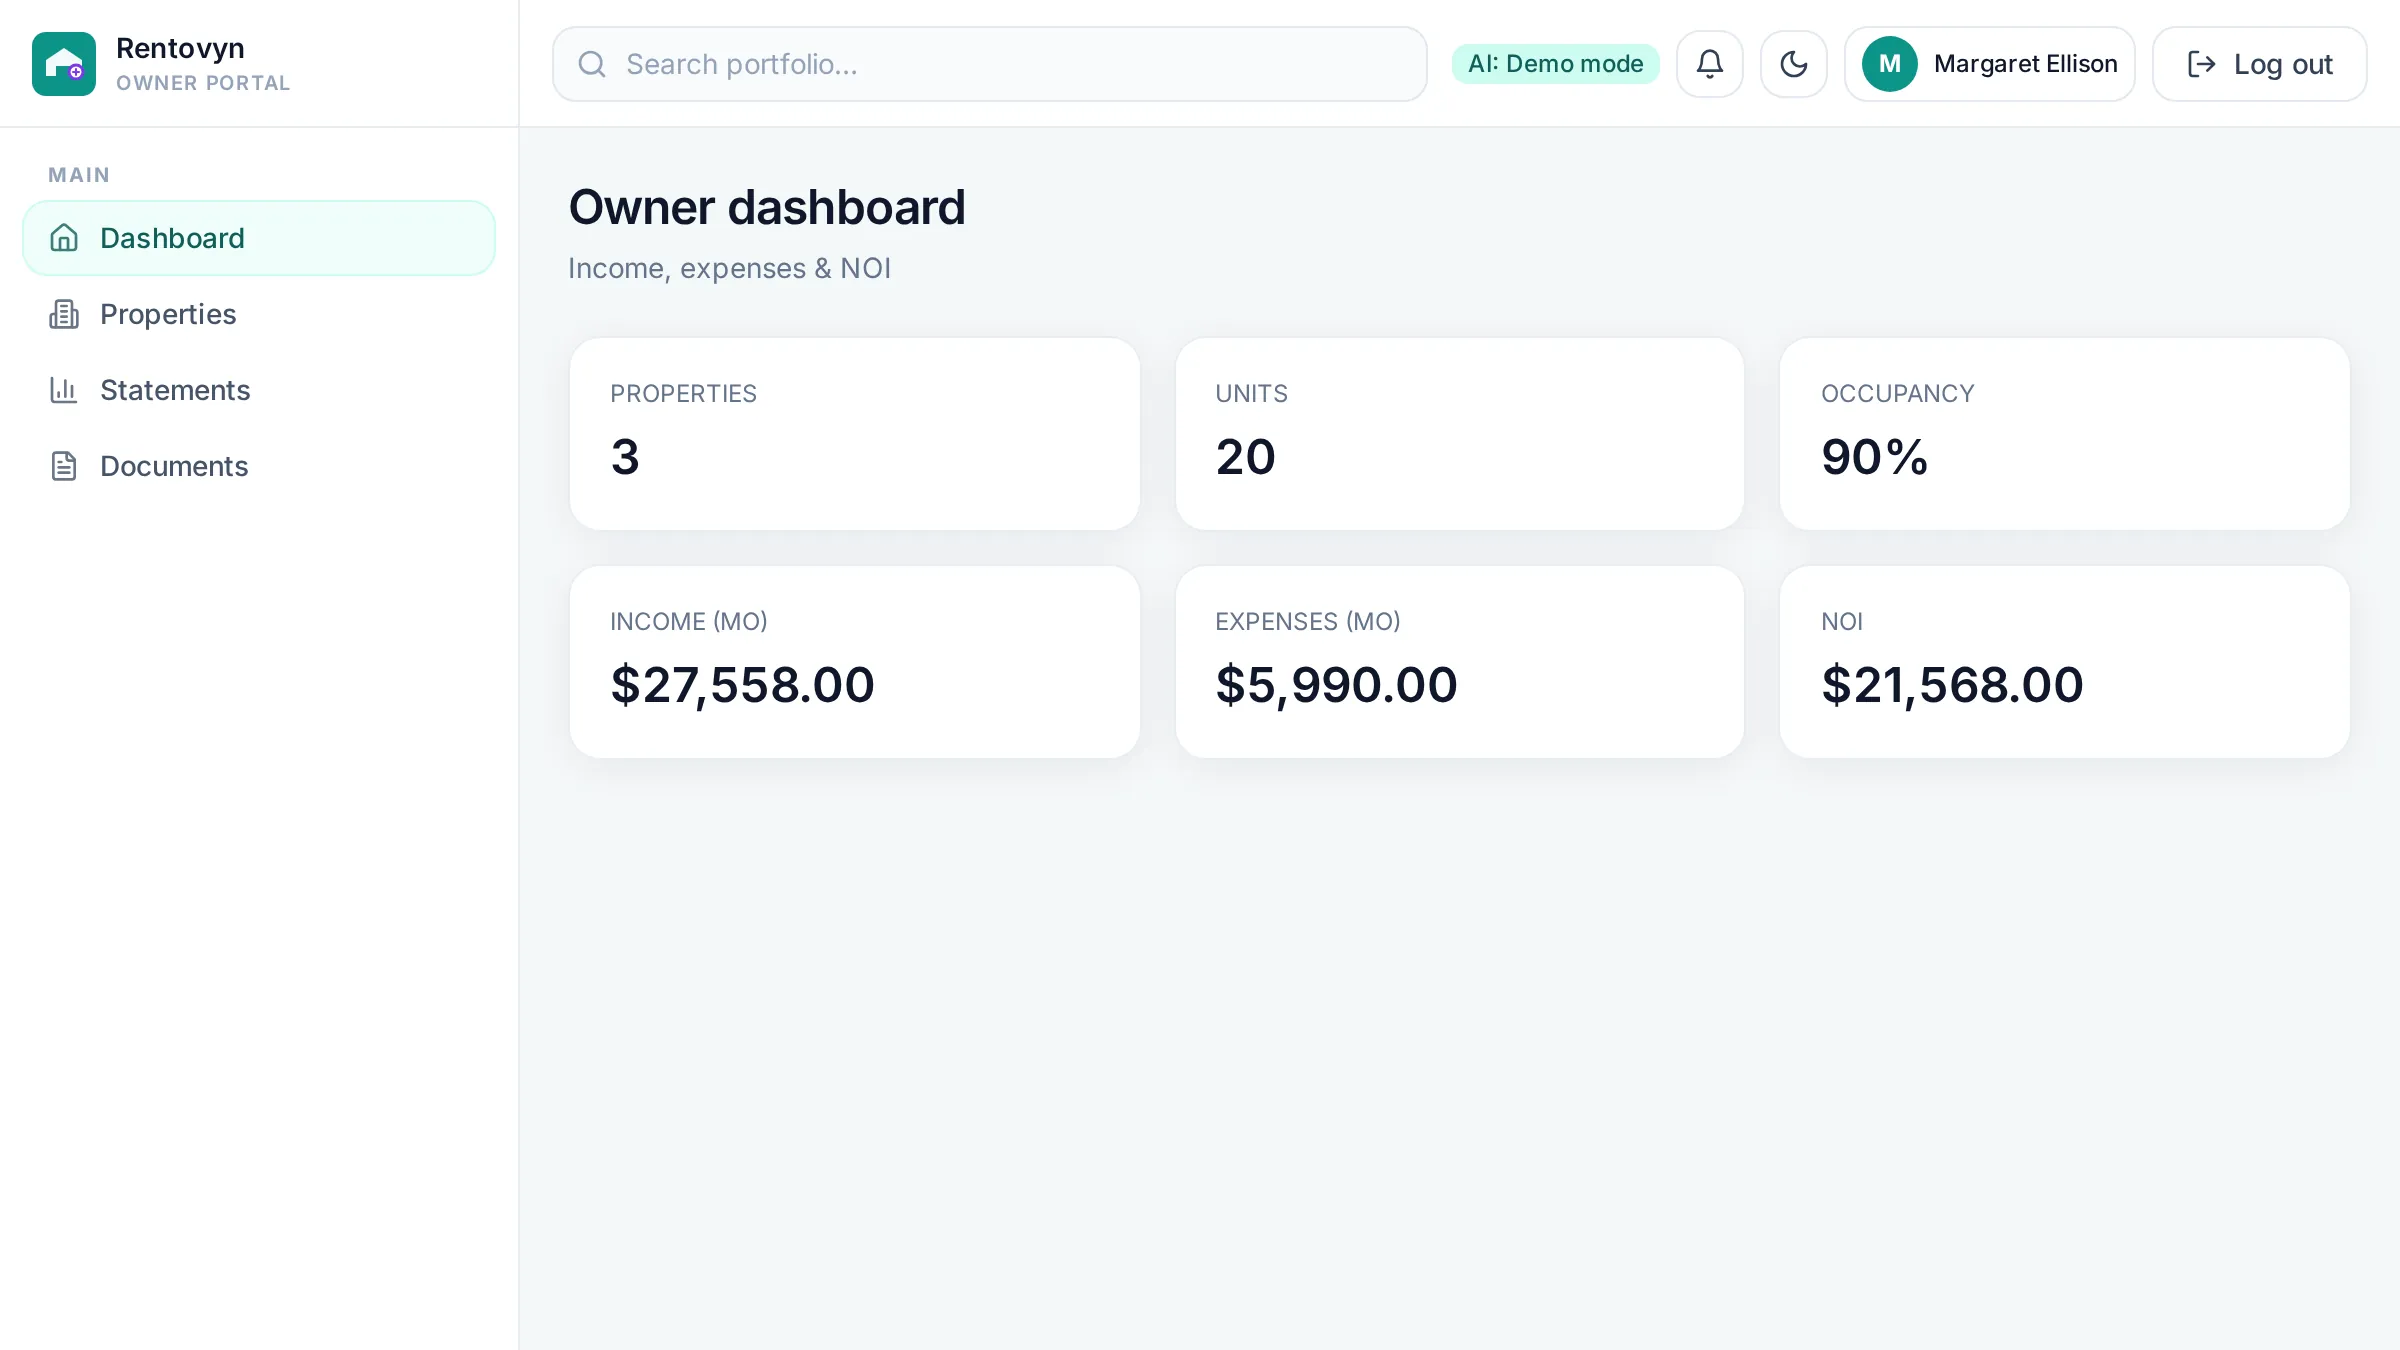Screen dimensions: 2400x1350
Task: Click the log out arrow icon
Action: [2202, 64]
